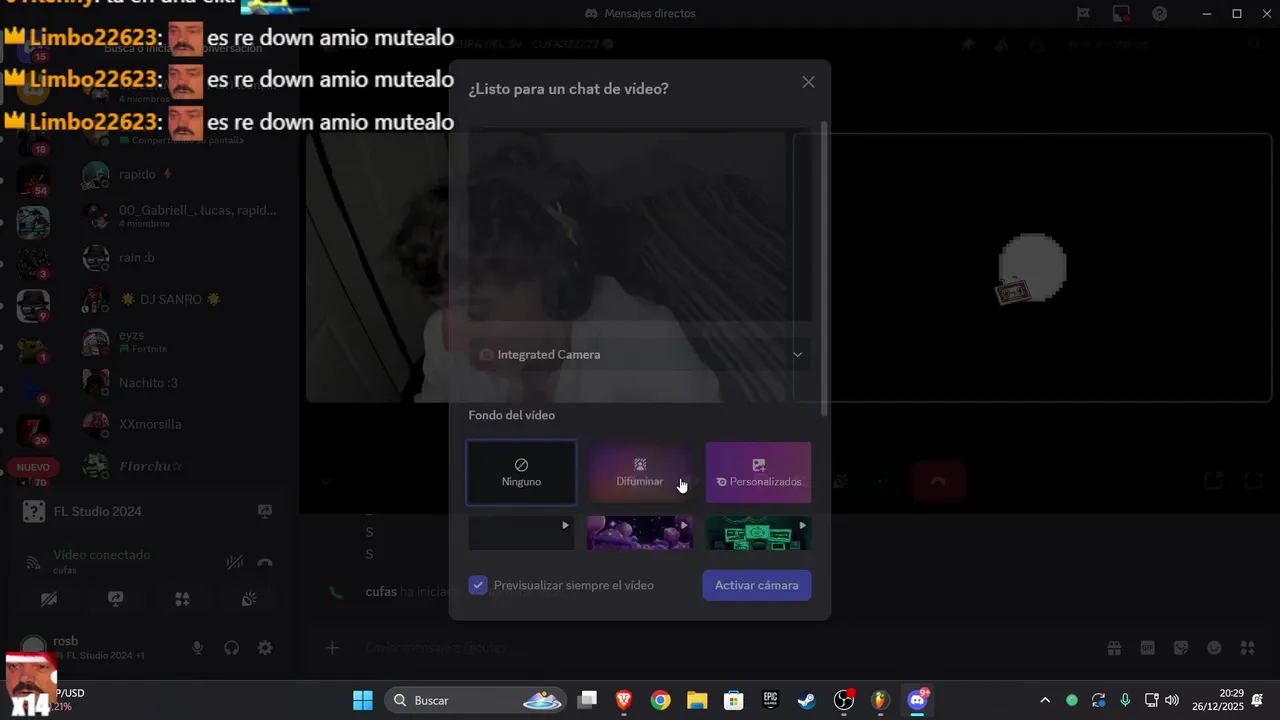
Task: Toggle noise suppression icon beside Vídeo conectado
Action: (x=235, y=562)
